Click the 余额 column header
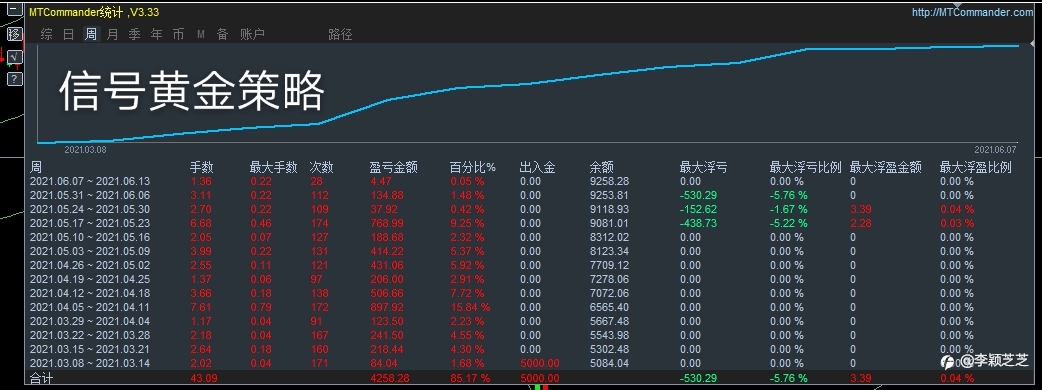Image resolution: width=1042 pixels, height=390 pixels. [601, 167]
